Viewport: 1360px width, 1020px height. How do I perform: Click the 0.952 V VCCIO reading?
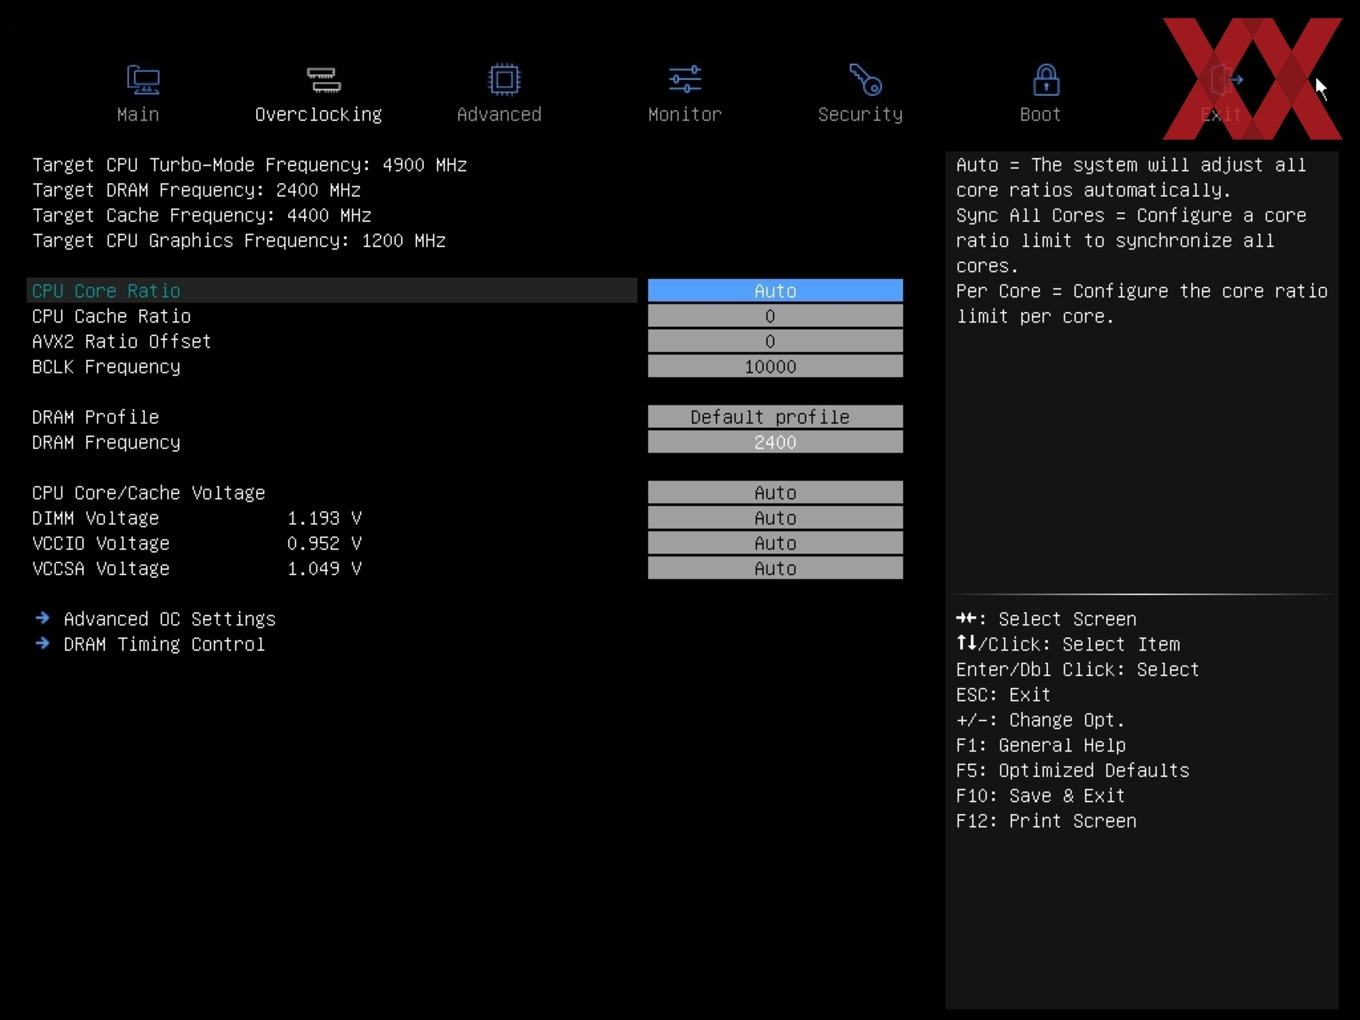coord(324,543)
